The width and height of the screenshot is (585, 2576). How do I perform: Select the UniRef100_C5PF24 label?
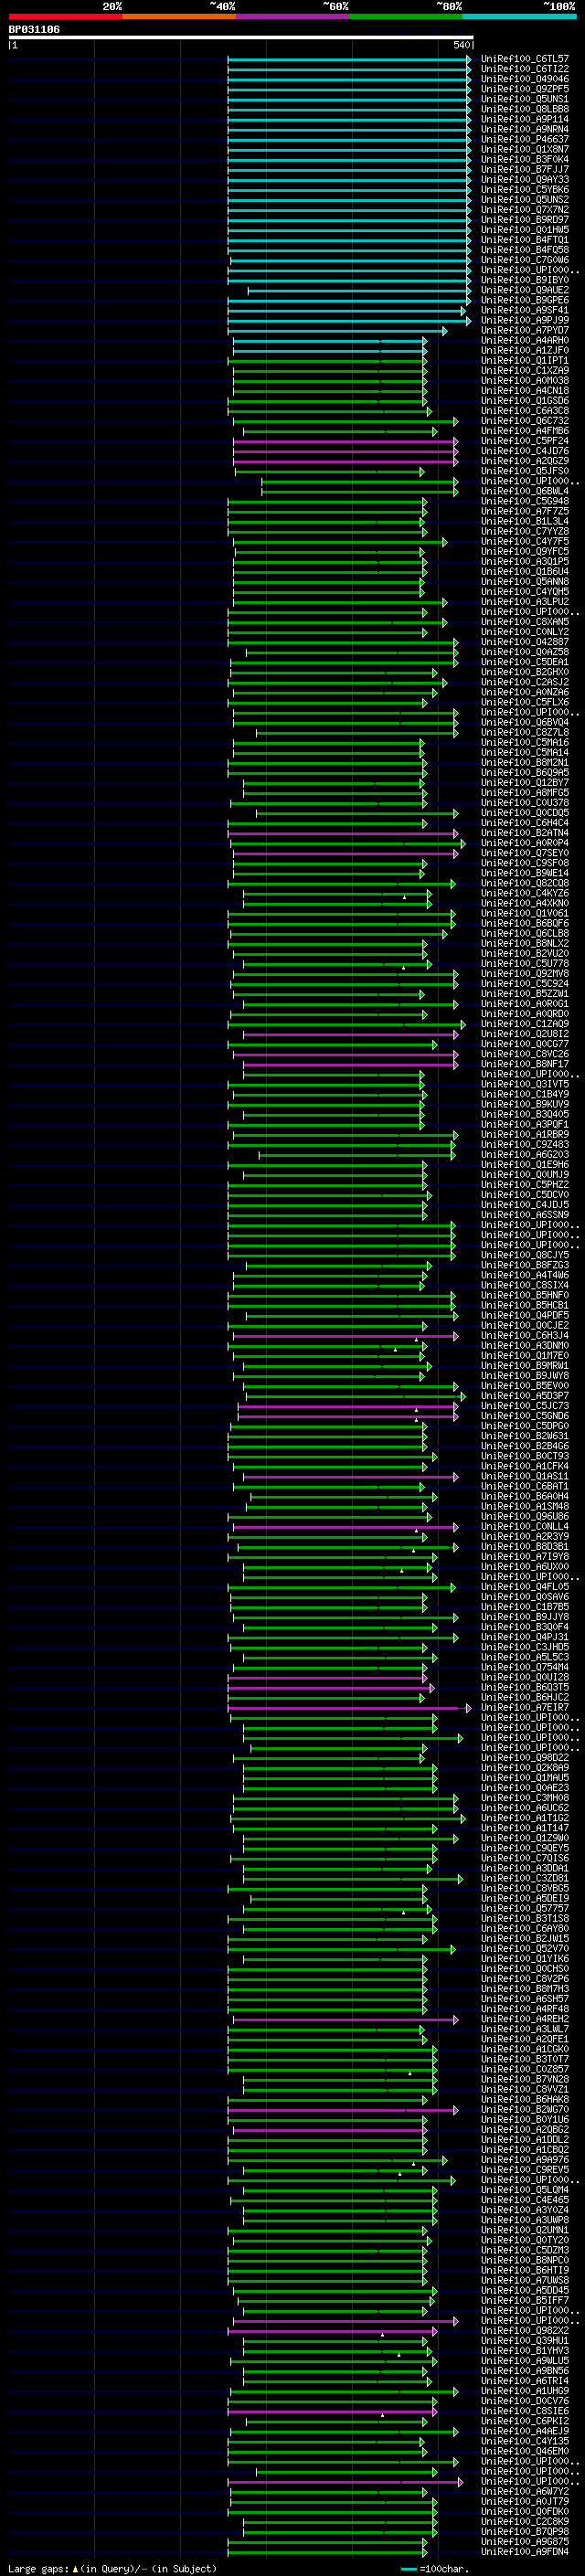click(525, 441)
